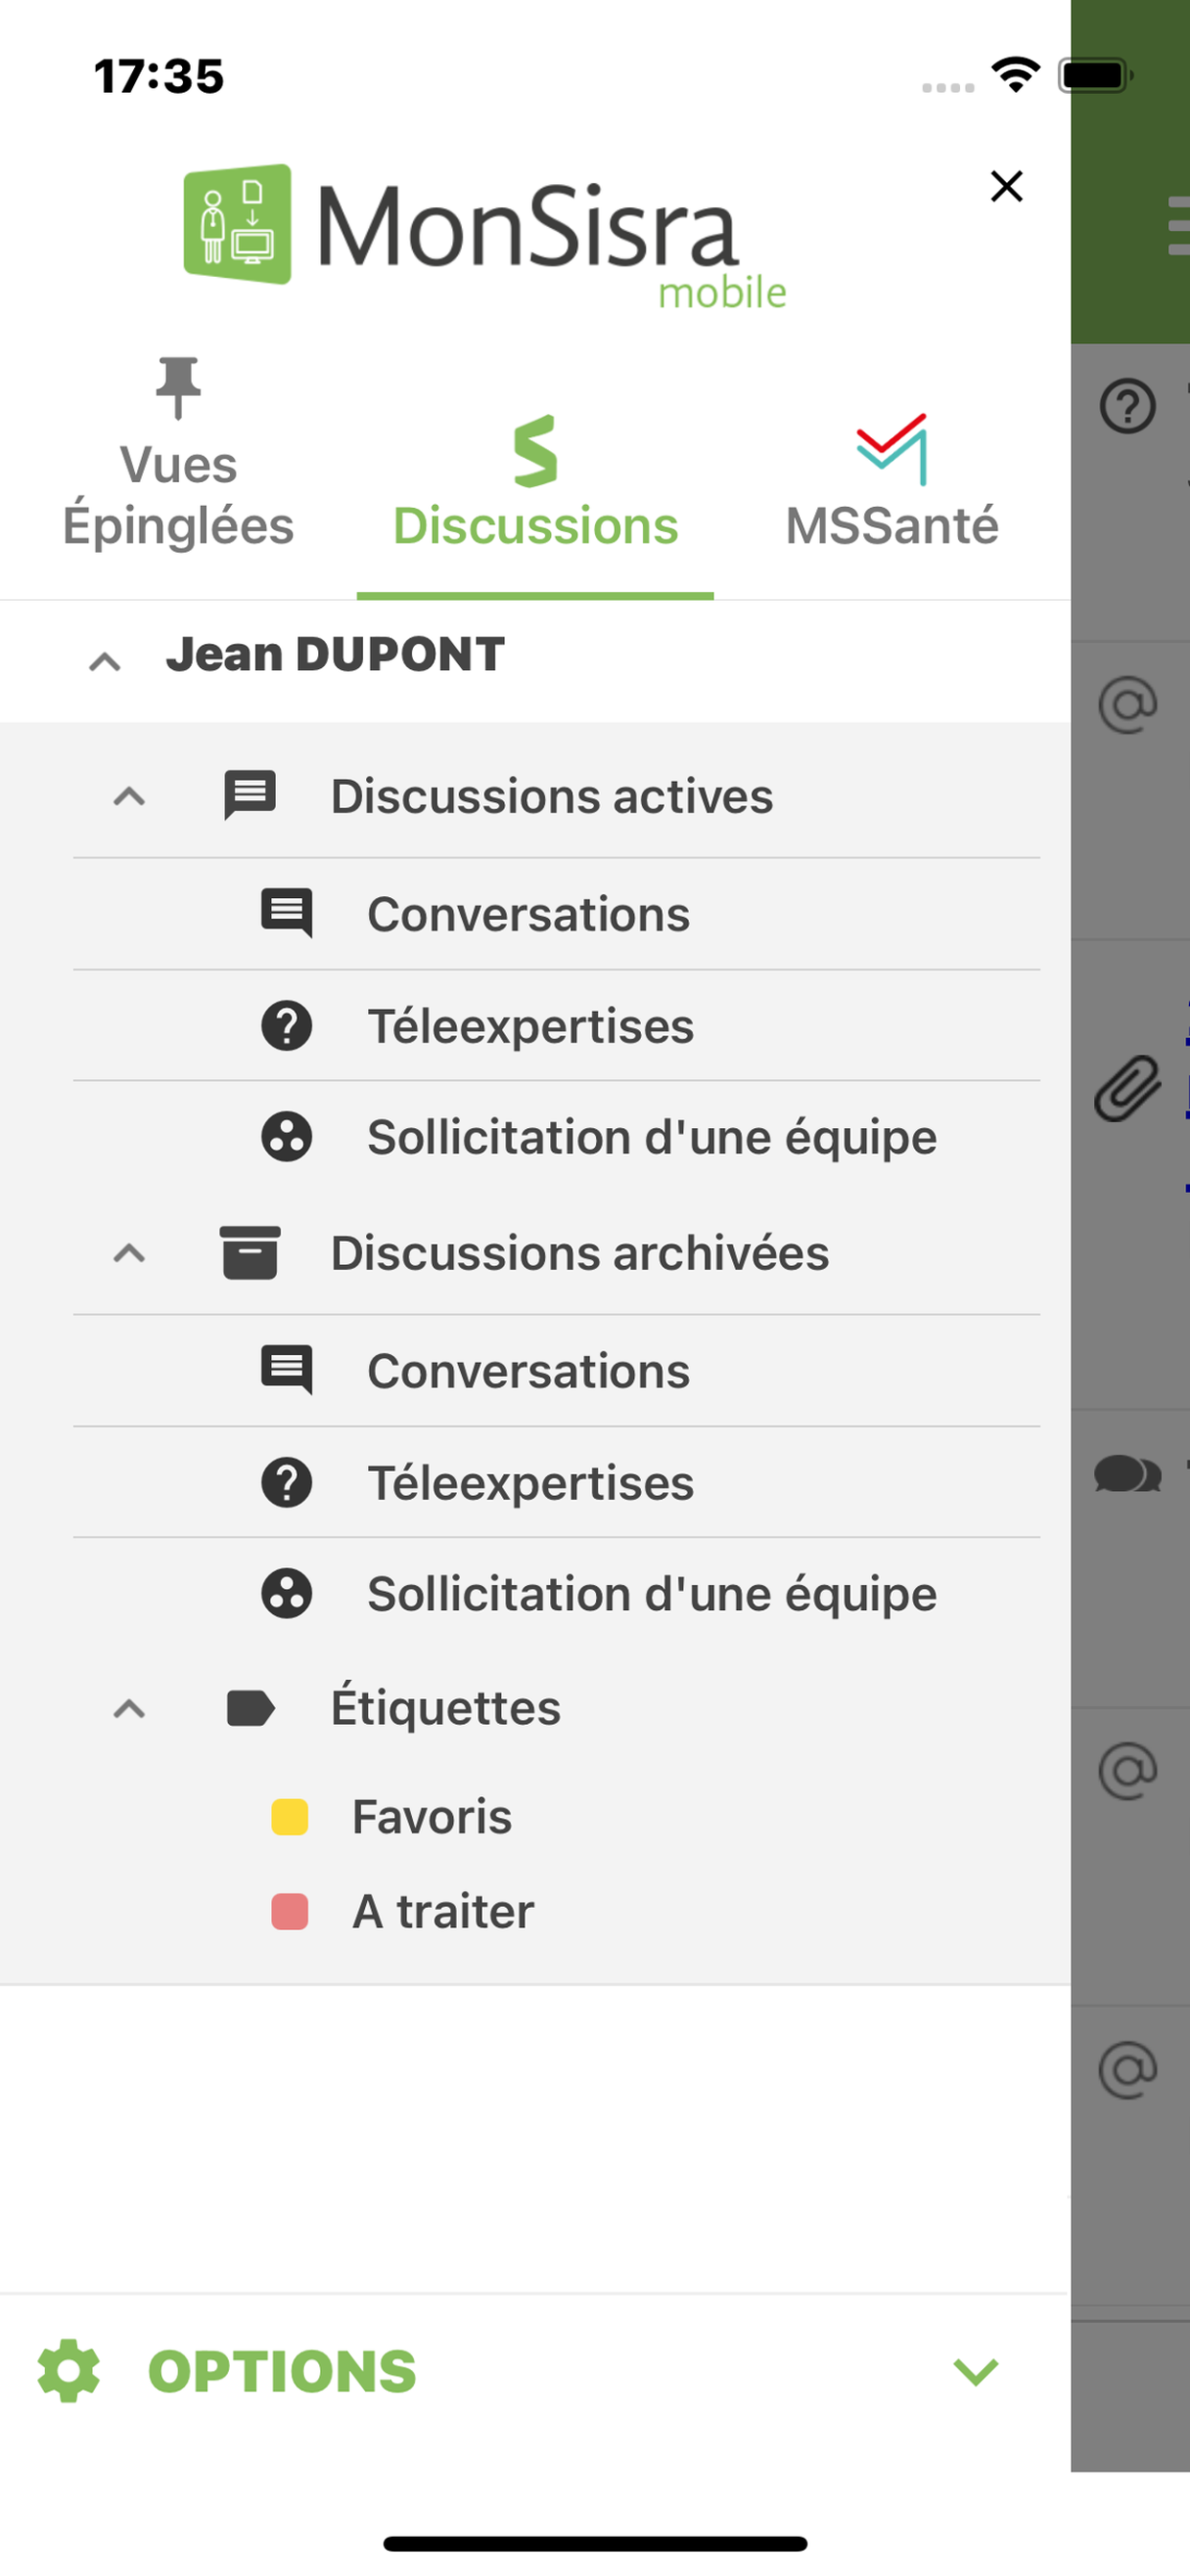
Task: Collapse the Jean DUPONT account section
Action: coord(105,661)
